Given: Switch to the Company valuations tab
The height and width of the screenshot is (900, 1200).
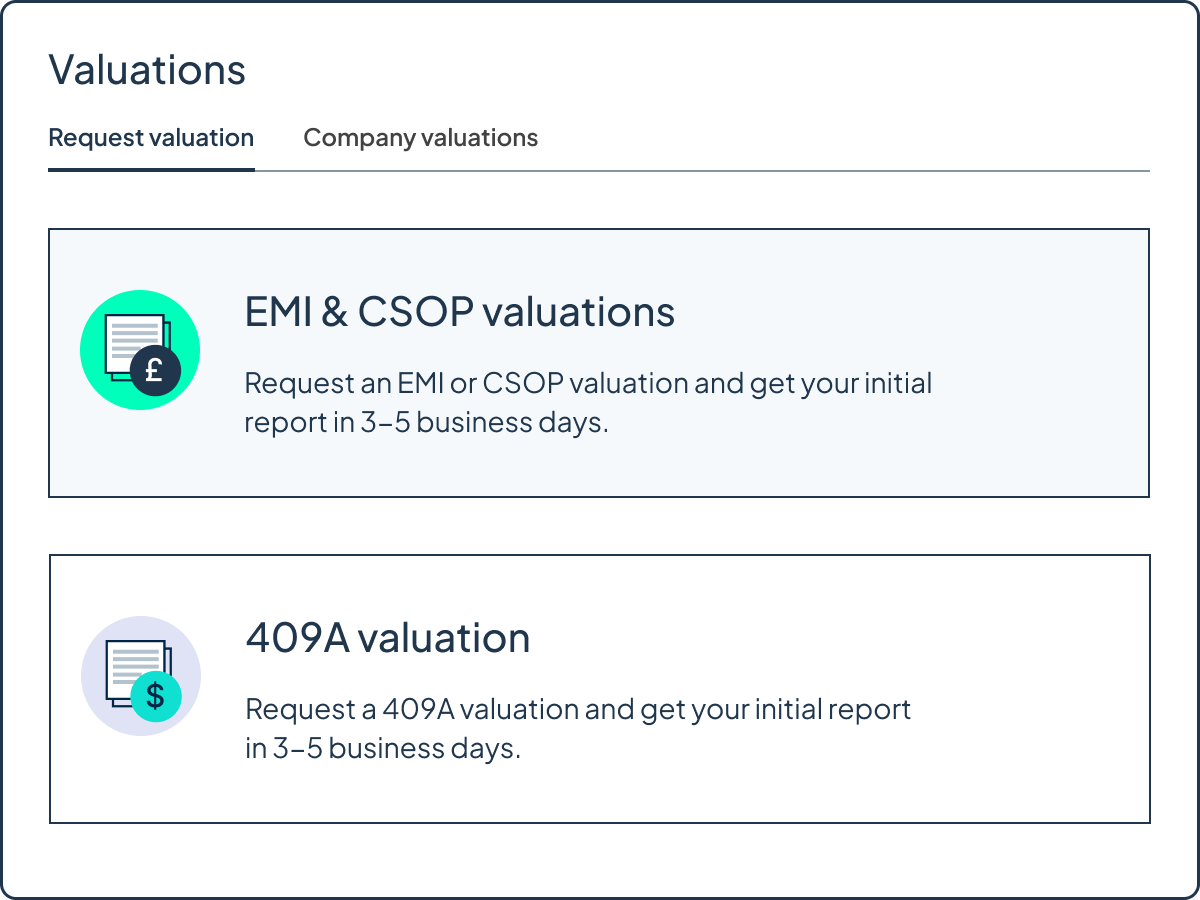Looking at the screenshot, I should (420, 138).
